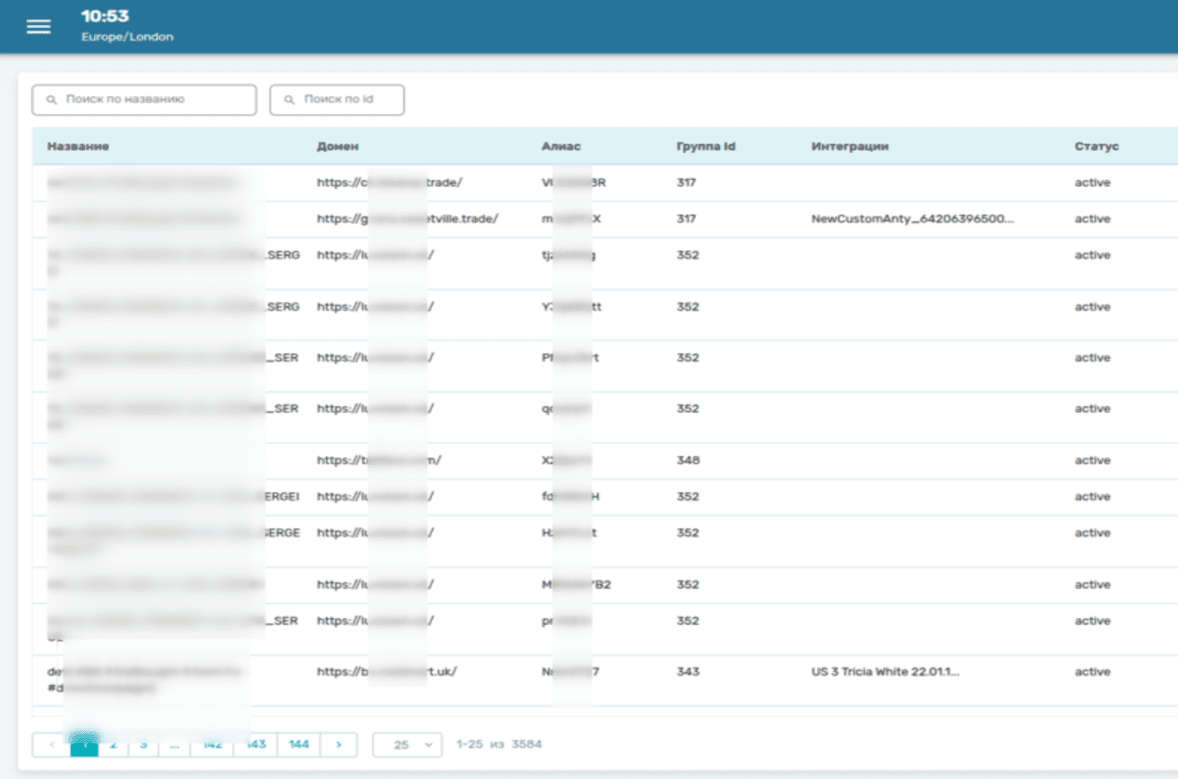The width and height of the screenshot is (1178, 779).
Task: Sort by the 'Название' column header
Action: click(78, 147)
